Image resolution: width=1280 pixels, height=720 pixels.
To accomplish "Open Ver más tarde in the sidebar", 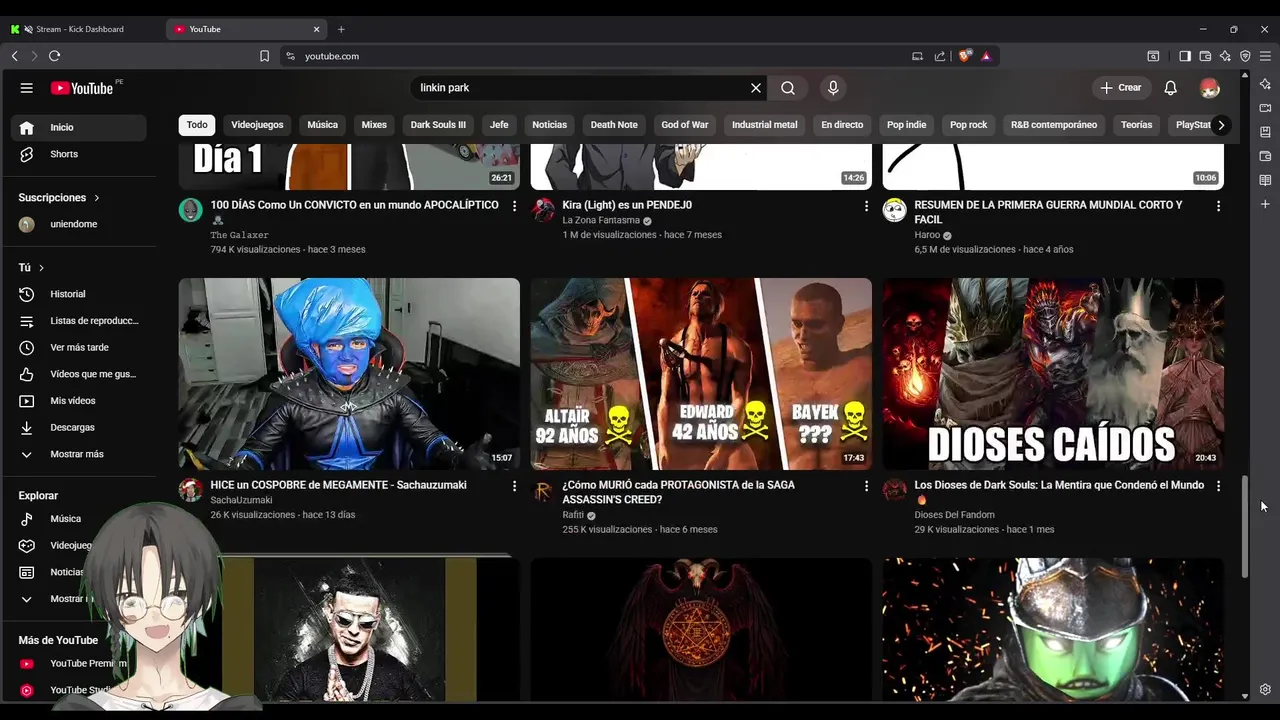I will (x=79, y=347).
